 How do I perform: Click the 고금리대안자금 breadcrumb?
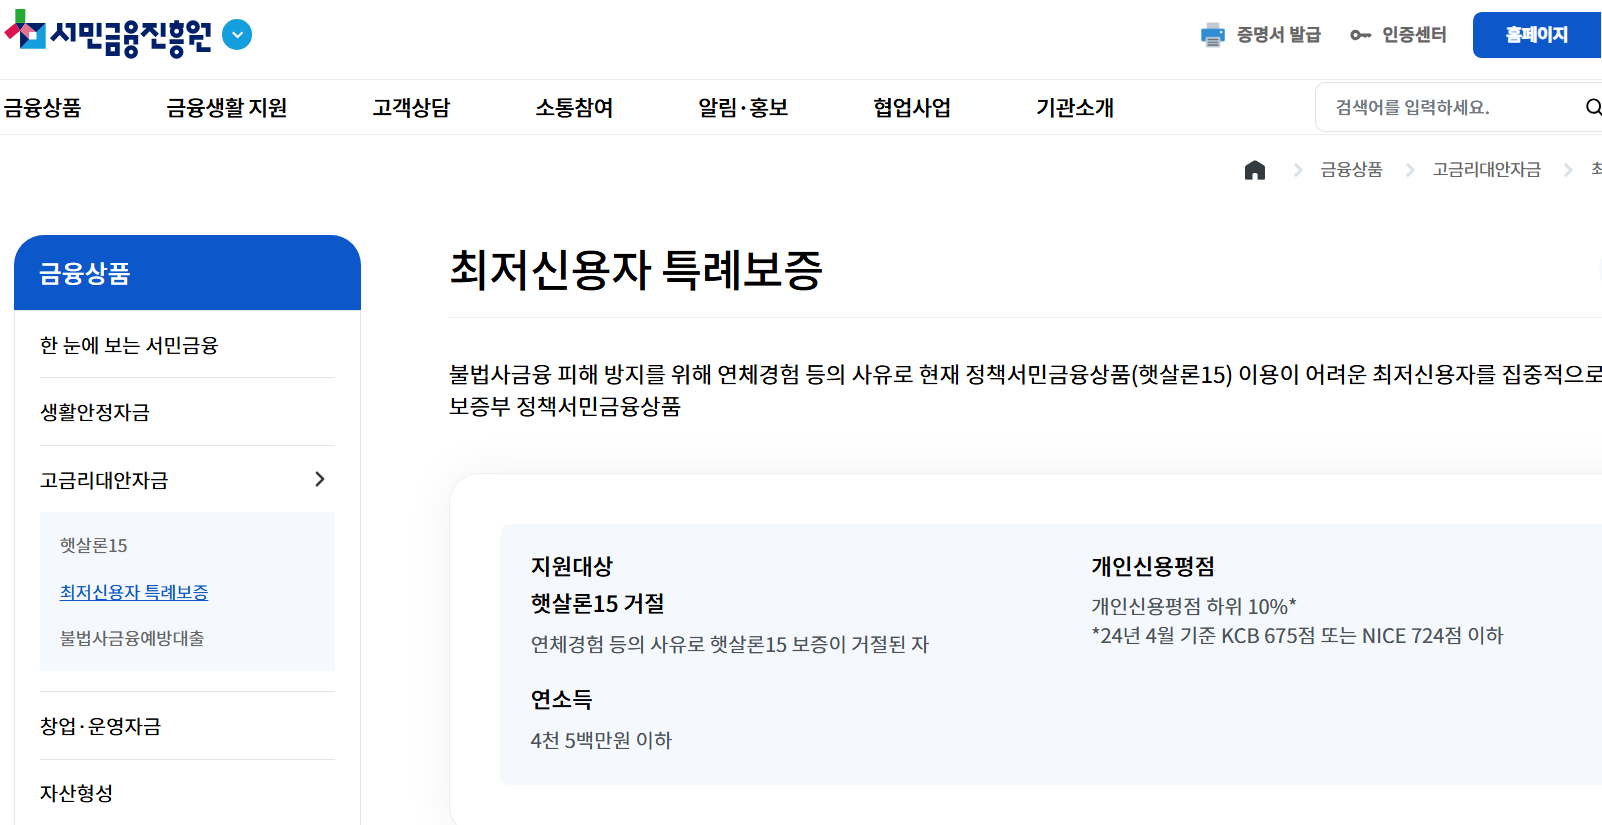point(1486,170)
